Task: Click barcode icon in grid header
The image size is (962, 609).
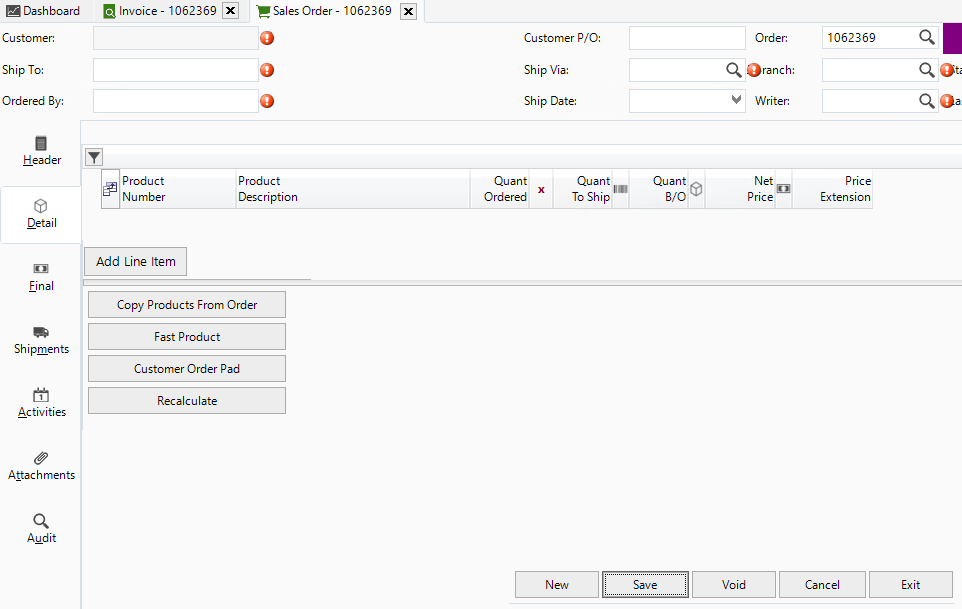Action: [x=620, y=189]
